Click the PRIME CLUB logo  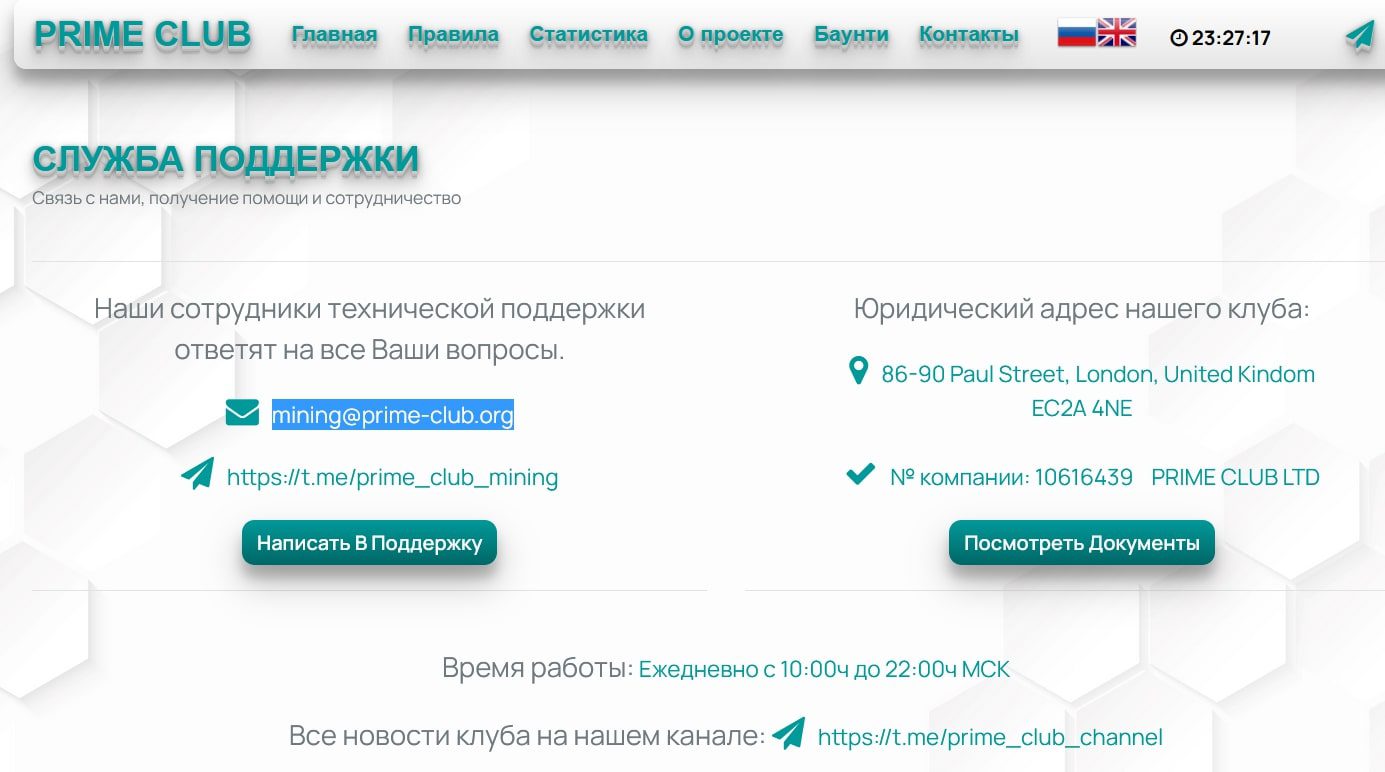pos(142,35)
